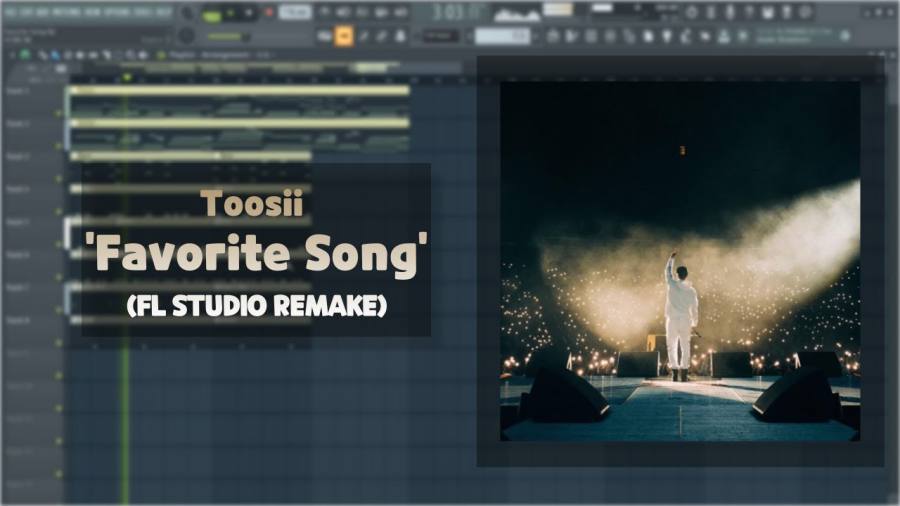Open the global snap selector
The image size is (900, 506).
[441, 36]
